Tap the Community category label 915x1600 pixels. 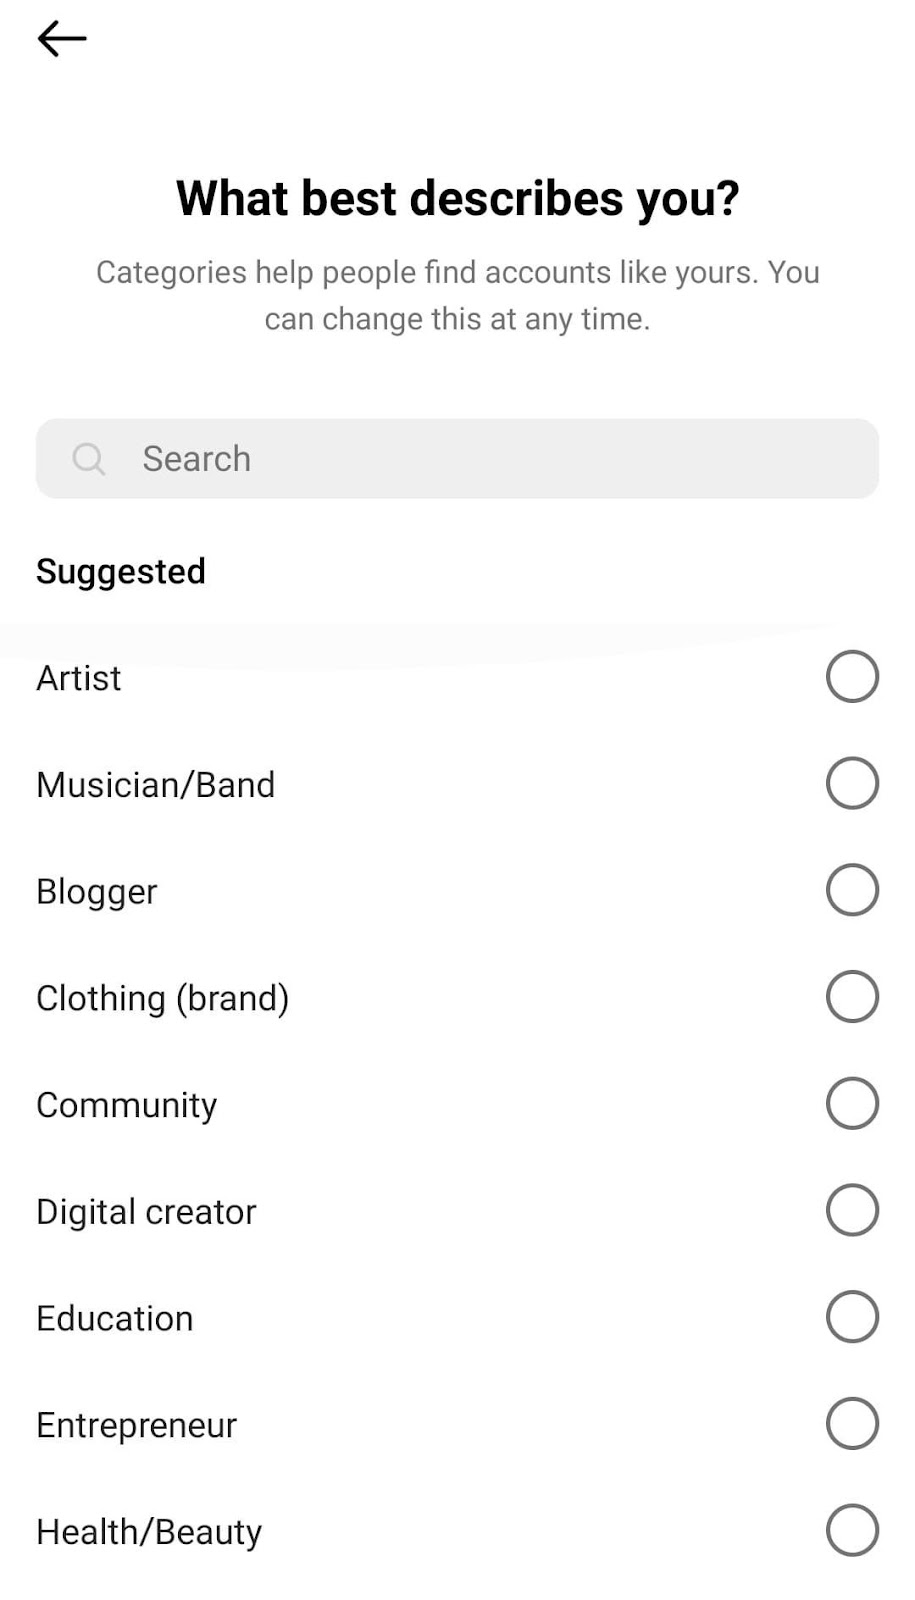[x=127, y=1105]
